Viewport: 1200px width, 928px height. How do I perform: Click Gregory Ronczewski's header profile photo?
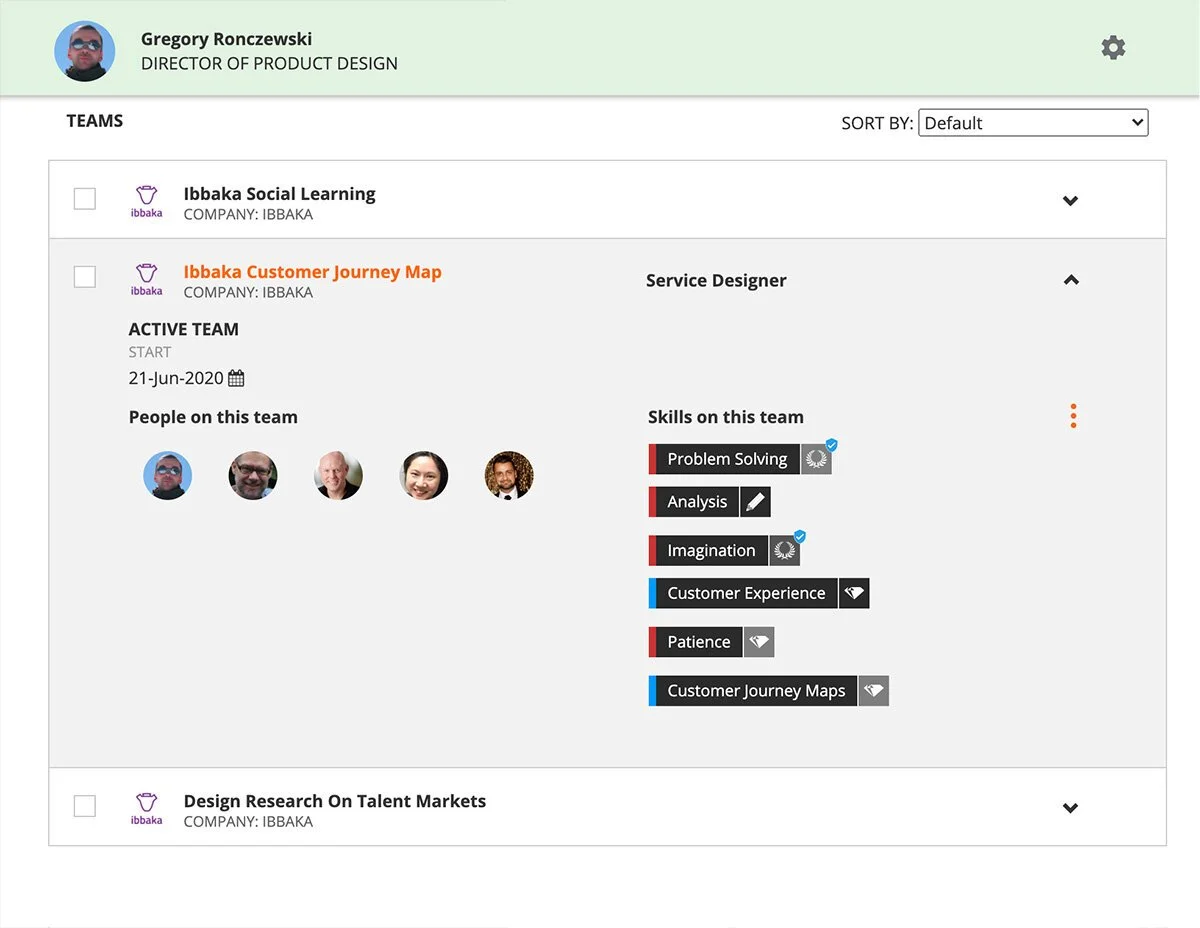click(85, 51)
